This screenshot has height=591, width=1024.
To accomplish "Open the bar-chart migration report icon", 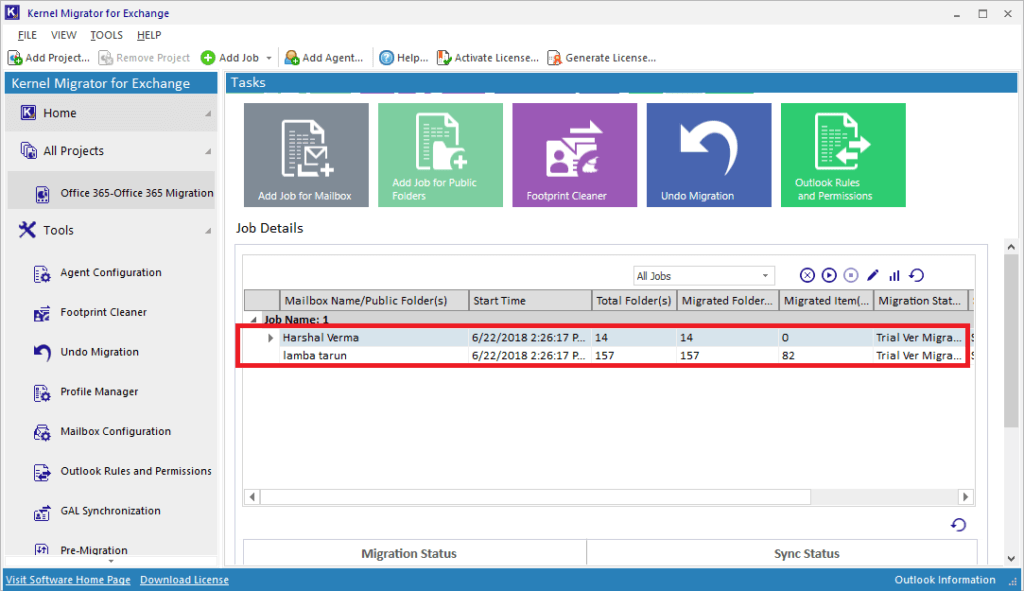I will pyautogui.click(x=893, y=275).
